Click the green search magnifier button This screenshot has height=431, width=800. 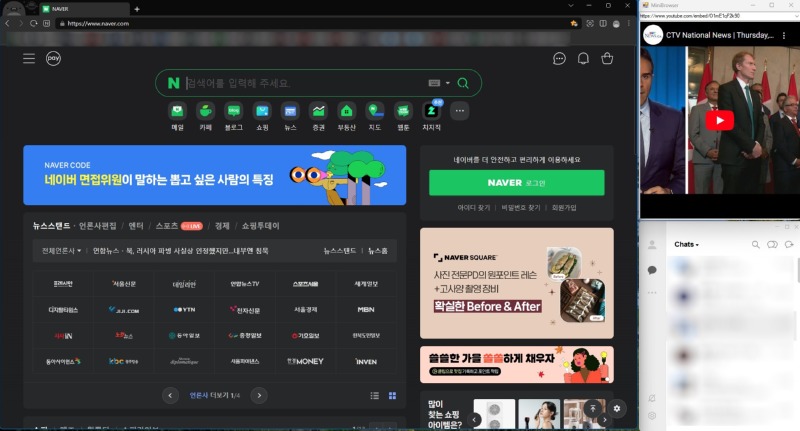(x=465, y=83)
